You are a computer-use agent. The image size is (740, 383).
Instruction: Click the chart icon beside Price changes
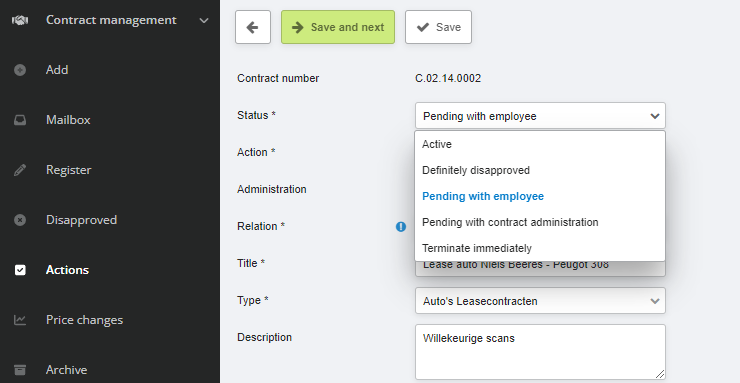click(20, 320)
